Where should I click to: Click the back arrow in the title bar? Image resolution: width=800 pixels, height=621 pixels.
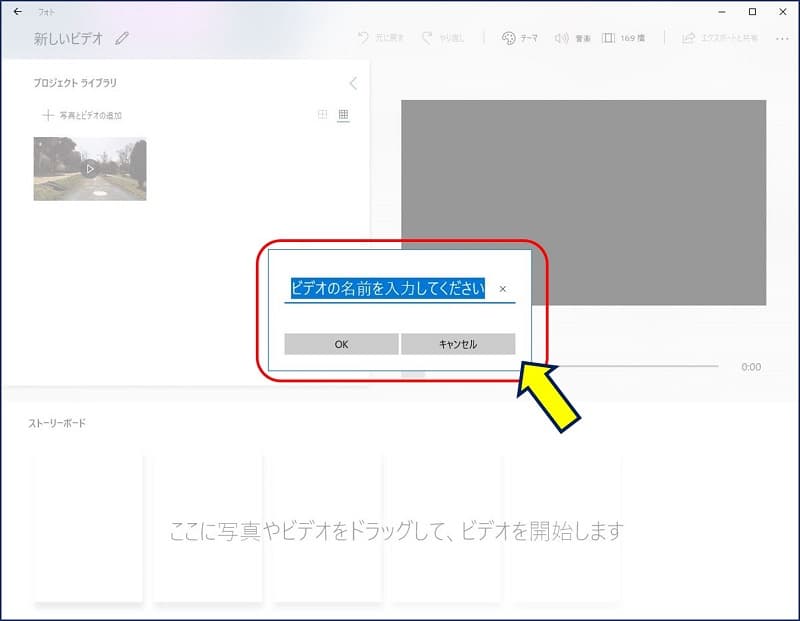tap(17, 12)
